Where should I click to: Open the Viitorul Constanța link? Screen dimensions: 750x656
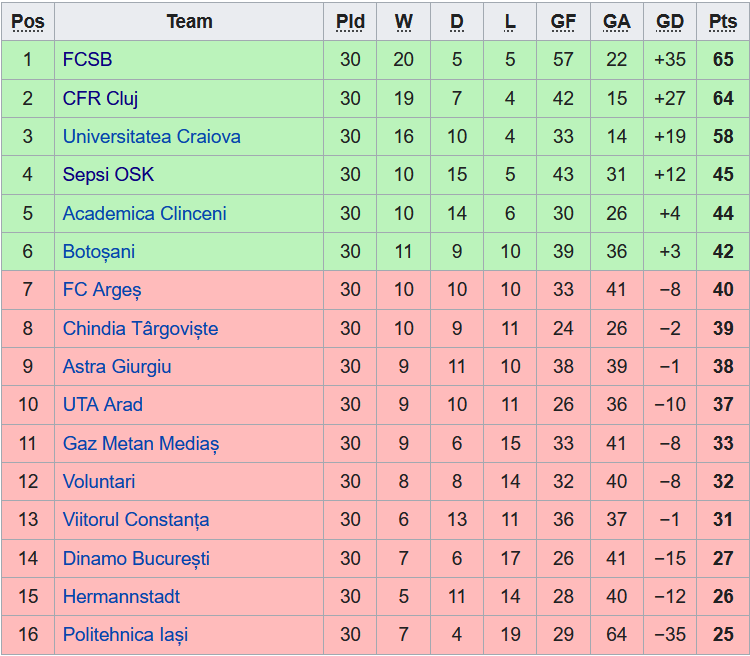pos(136,520)
